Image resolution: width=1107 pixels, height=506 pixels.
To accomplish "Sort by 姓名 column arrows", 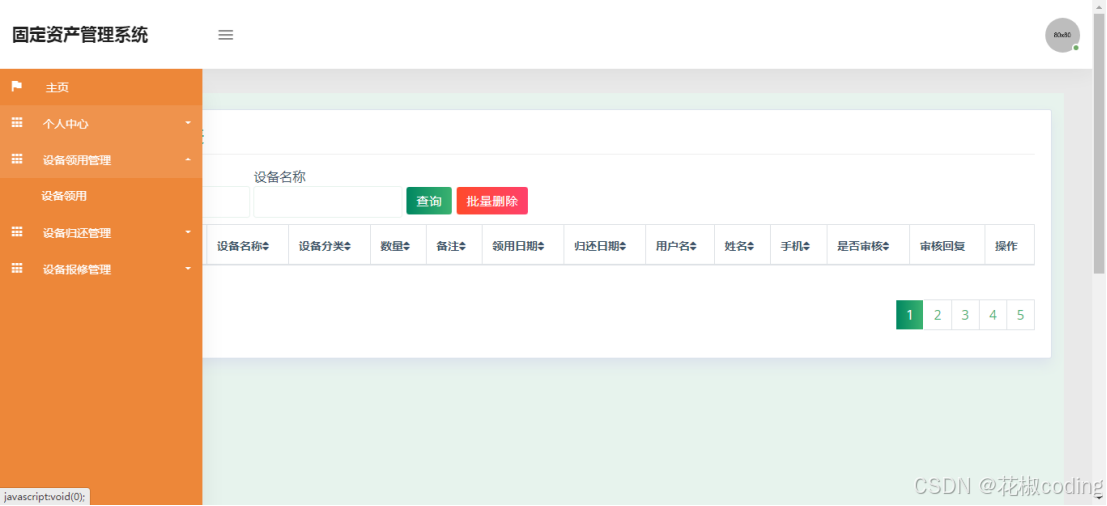I will (x=750, y=246).
